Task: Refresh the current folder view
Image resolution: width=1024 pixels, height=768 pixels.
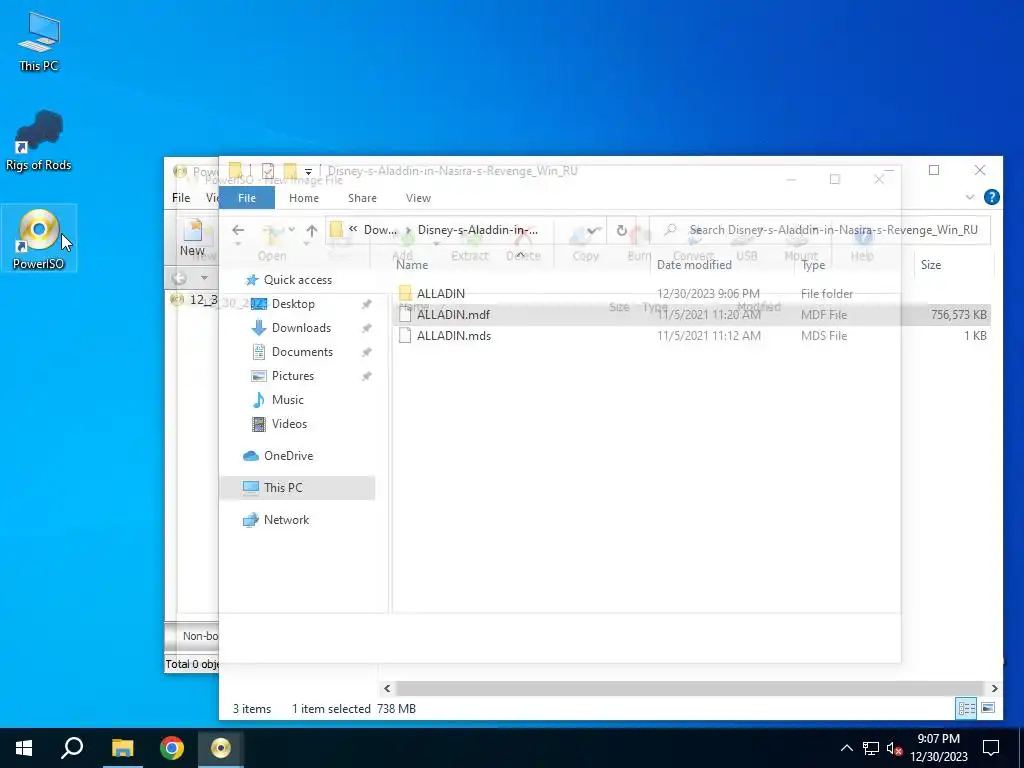Action: (621, 230)
